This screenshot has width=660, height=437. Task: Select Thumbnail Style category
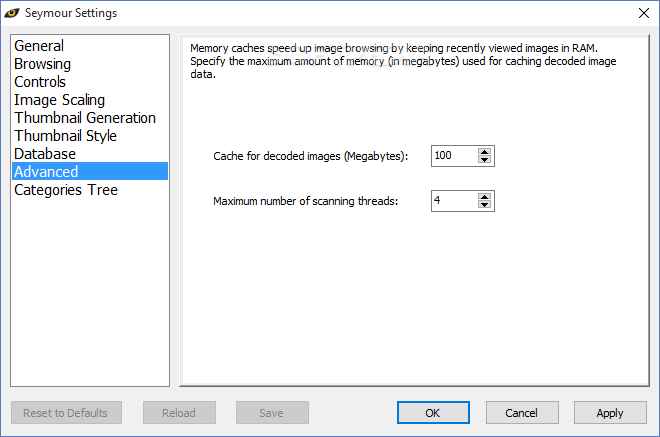90,136
